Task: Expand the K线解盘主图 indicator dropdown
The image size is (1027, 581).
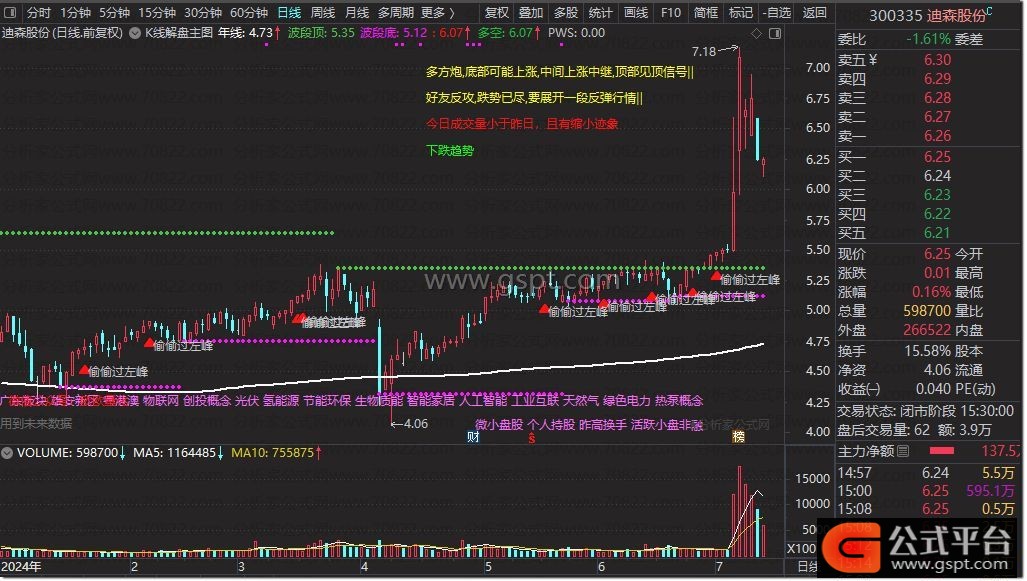Action: 135,33
